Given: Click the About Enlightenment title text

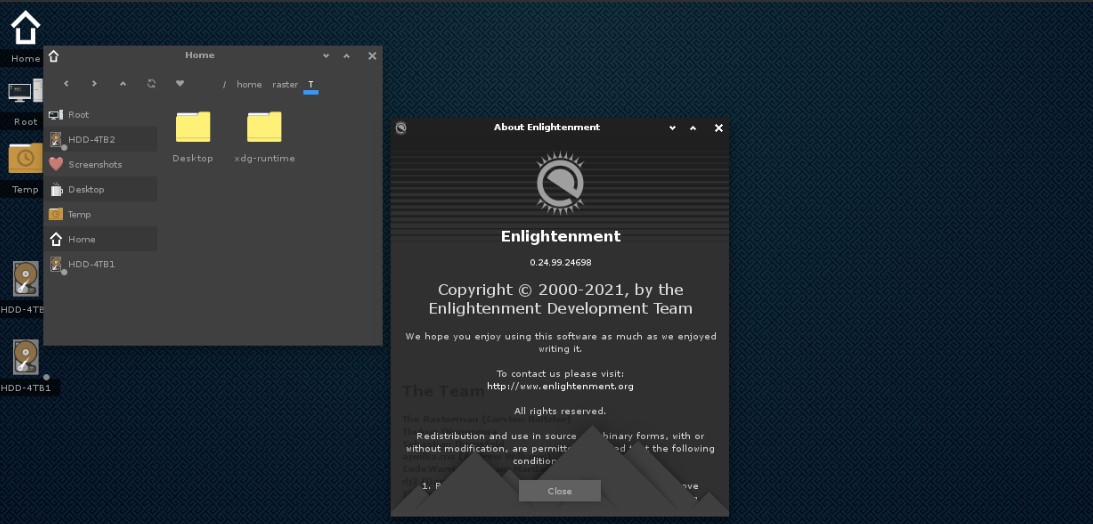Looking at the screenshot, I should click(x=547, y=128).
